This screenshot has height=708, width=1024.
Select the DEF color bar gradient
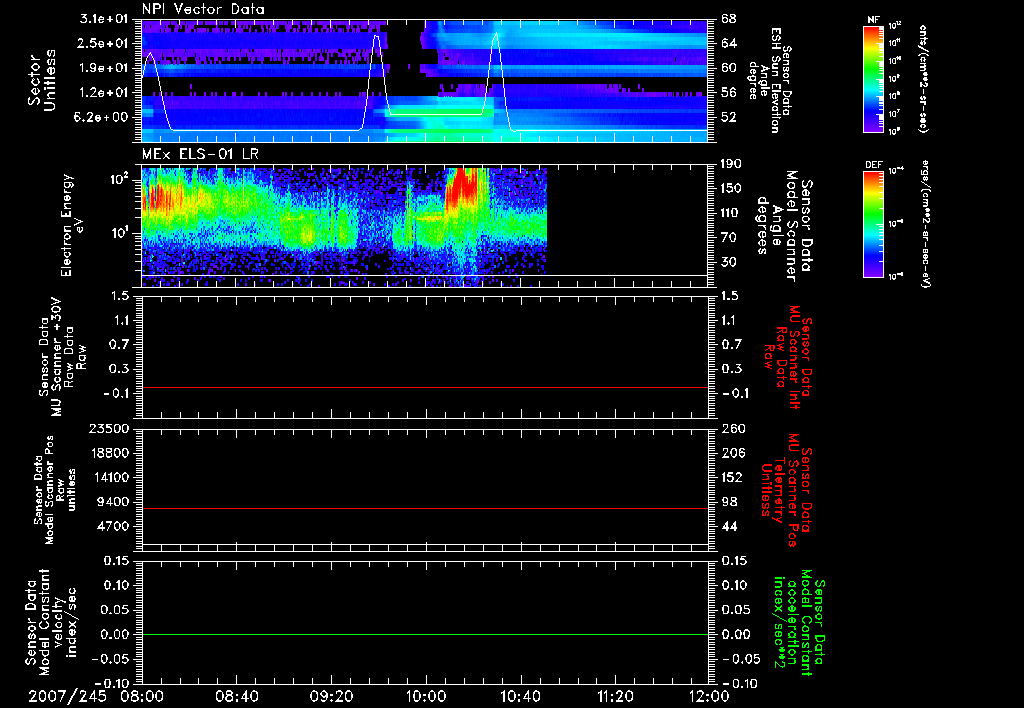point(874,225)
